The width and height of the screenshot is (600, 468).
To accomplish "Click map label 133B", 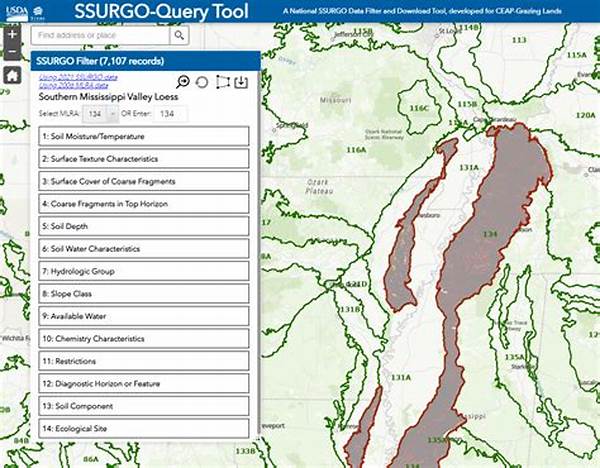I will point(245,451).
